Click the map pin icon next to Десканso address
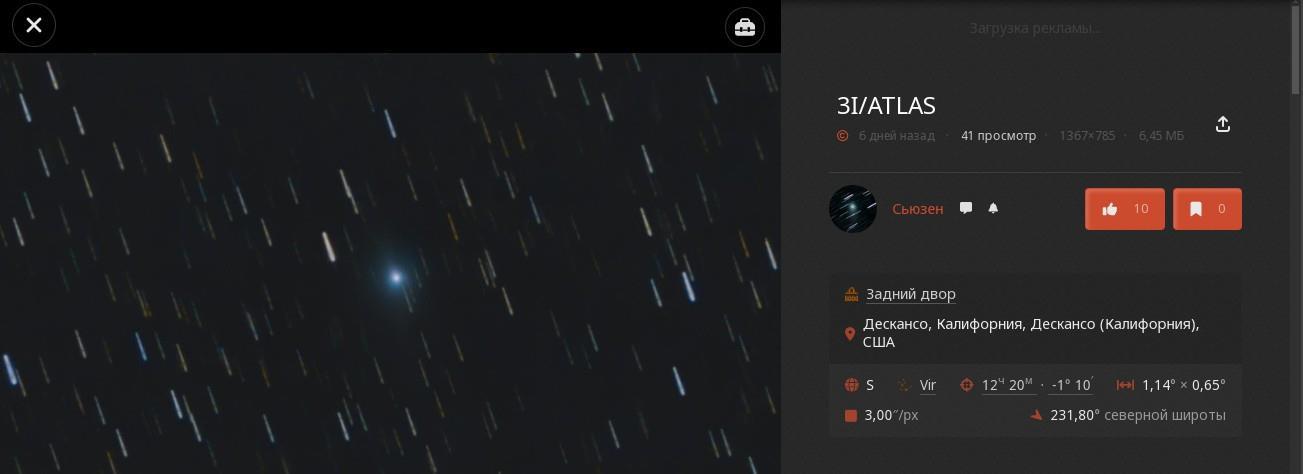The height and width of the screenshot is (474, 1303). [850, 334]
